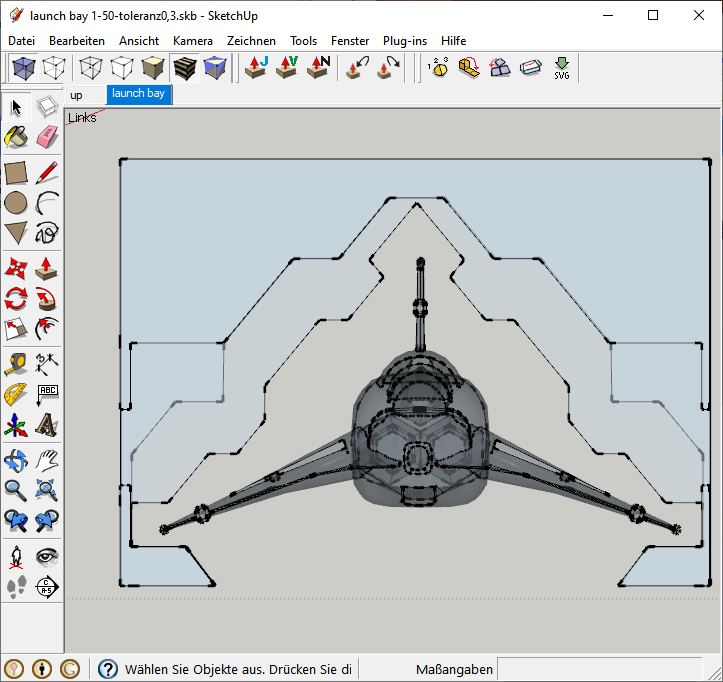Go to Next camera view

coord(47,520)
